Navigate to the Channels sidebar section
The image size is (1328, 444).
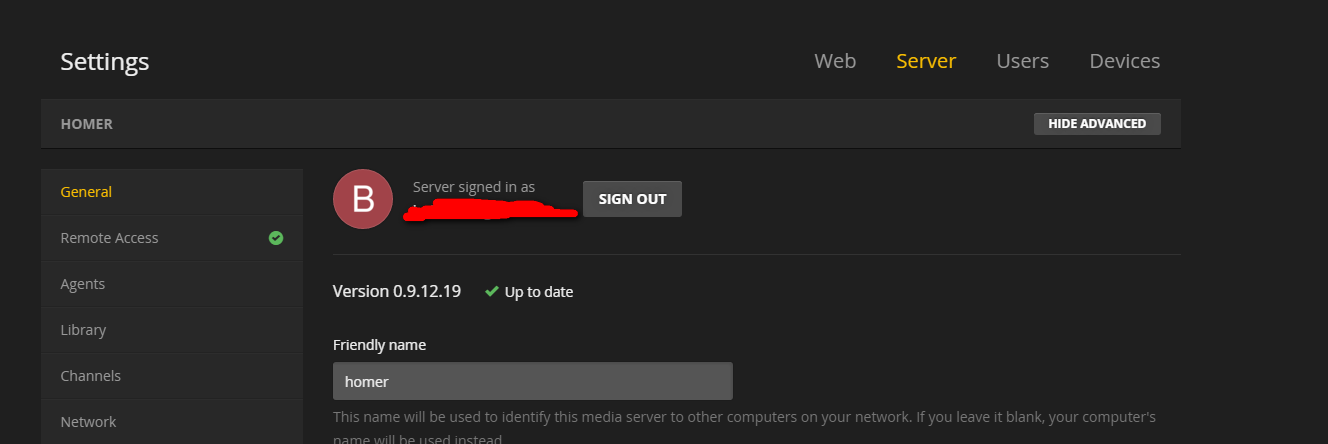(x=90, y=376)
